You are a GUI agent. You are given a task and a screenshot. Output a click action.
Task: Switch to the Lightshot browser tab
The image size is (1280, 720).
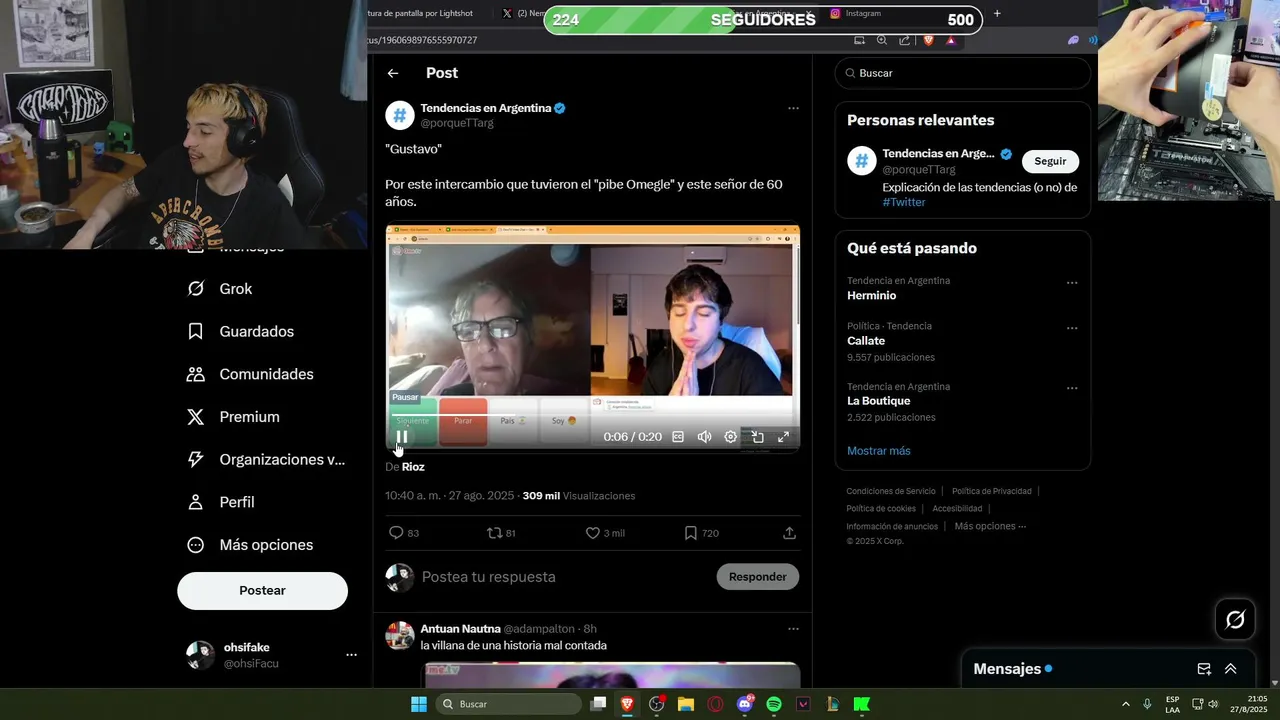coord(420,14)
